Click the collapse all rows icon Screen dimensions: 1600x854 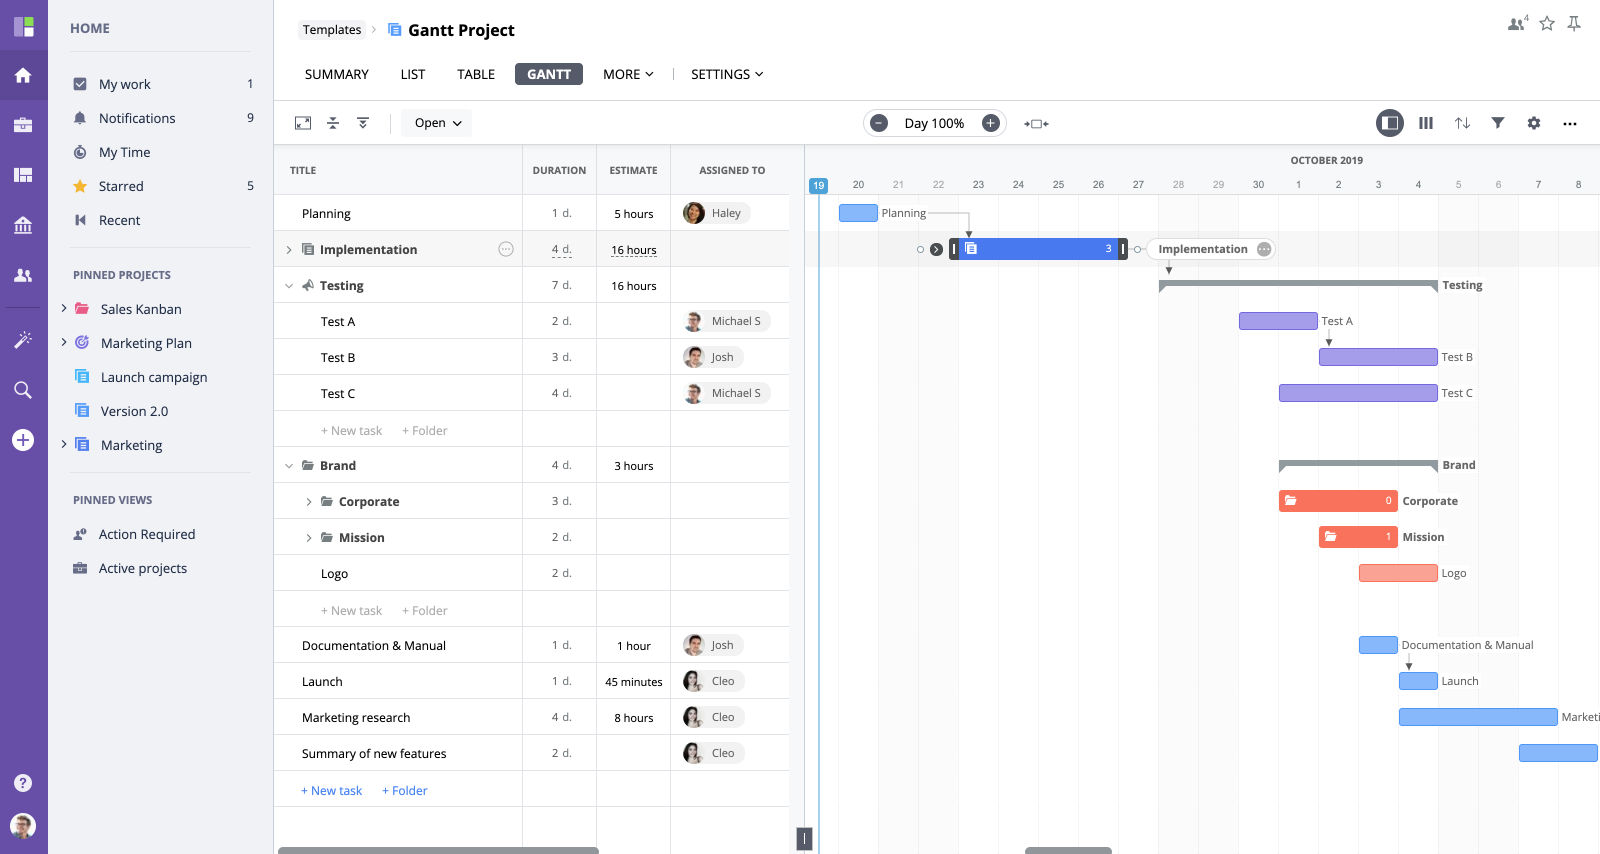pos(333,123)
